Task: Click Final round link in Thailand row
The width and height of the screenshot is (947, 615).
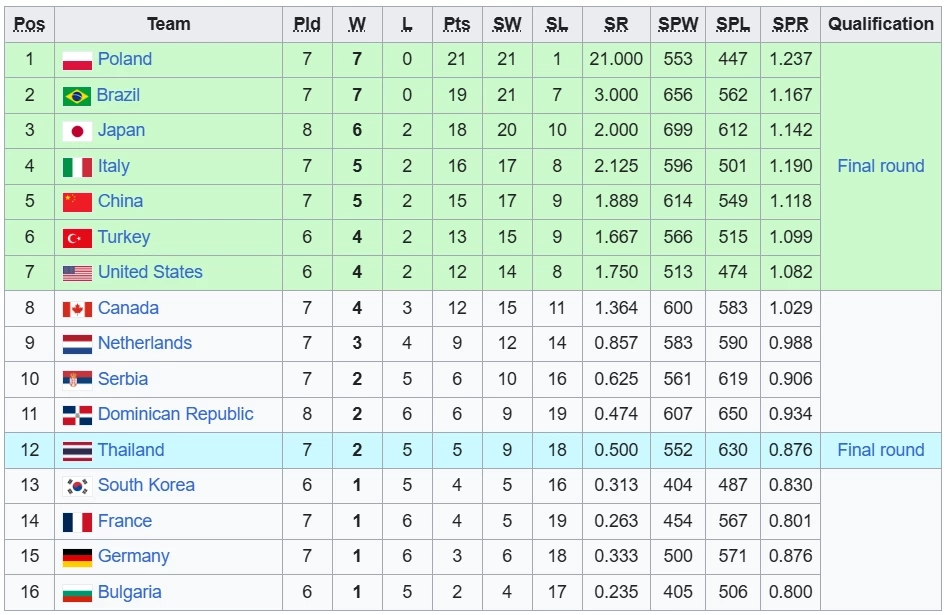Action: (880, 450)
